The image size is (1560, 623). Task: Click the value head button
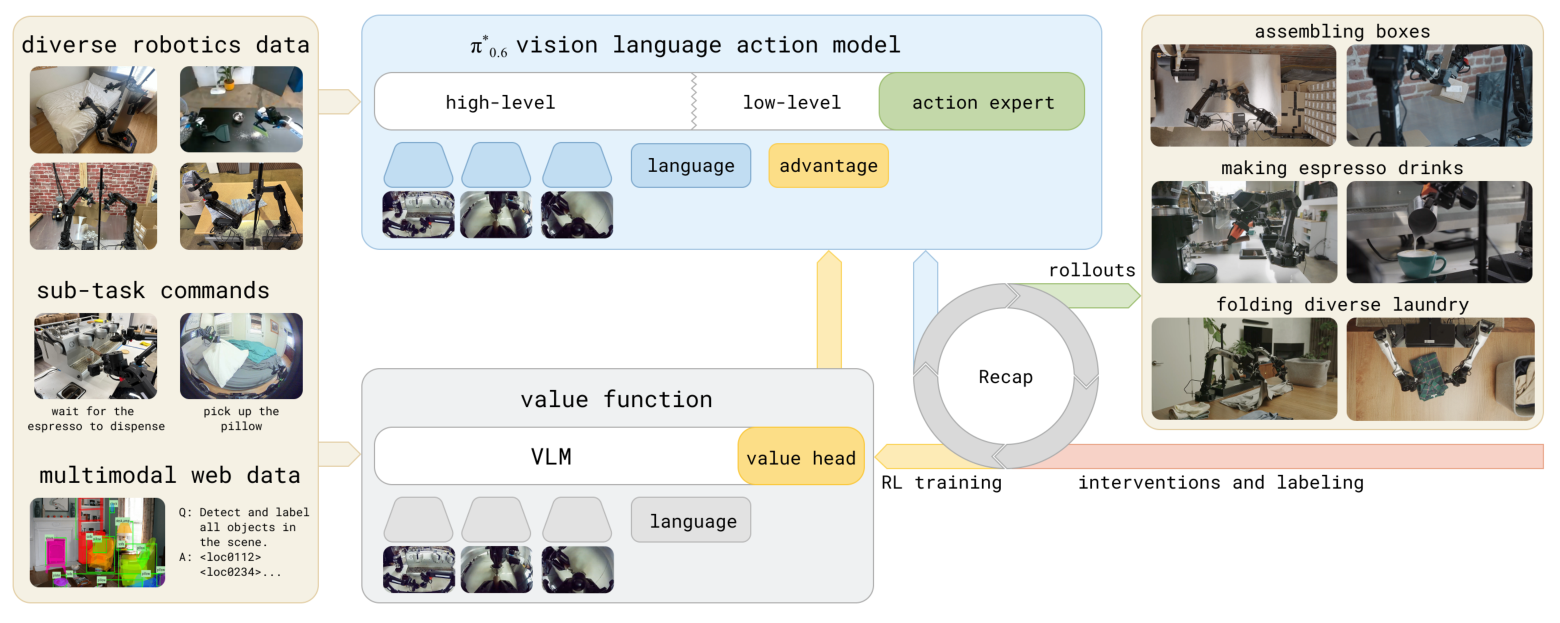[x=800, y=456]
